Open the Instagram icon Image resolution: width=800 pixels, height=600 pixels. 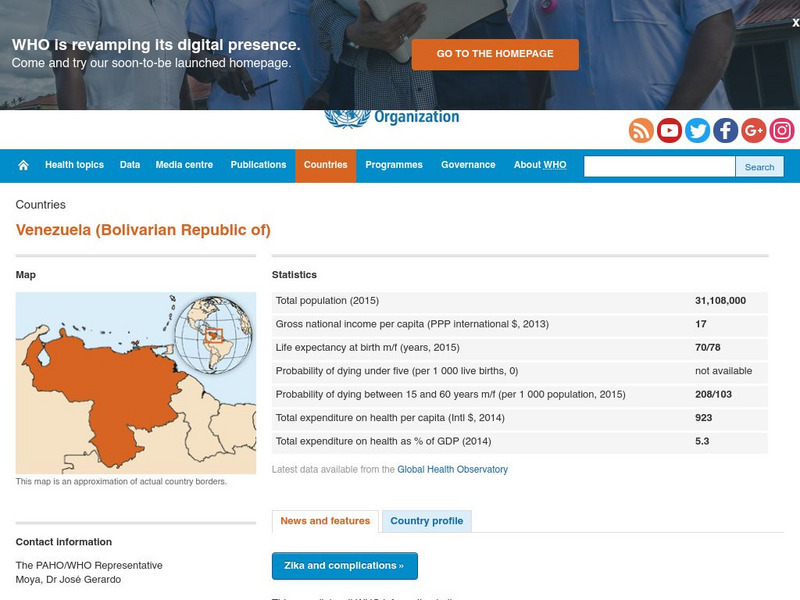[x=782, y=131]
